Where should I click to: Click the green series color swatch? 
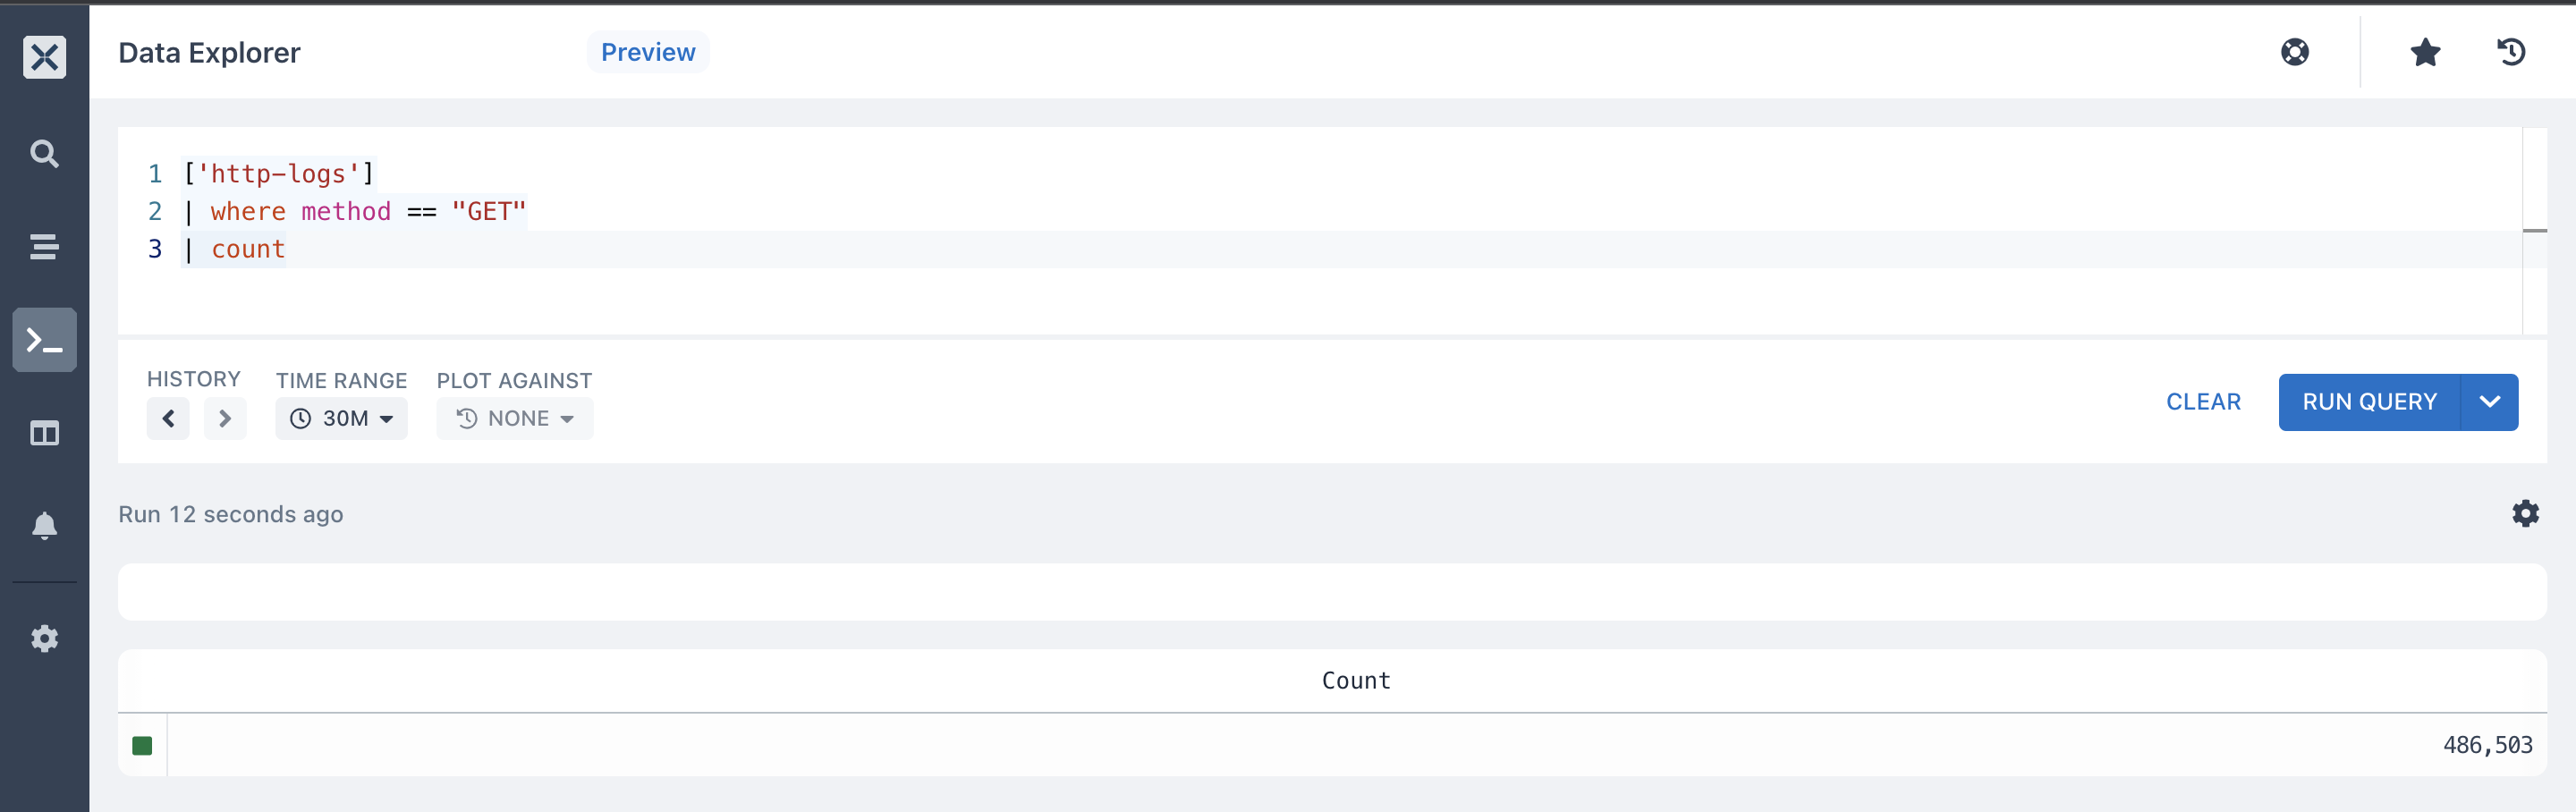(x=142, y=745)
